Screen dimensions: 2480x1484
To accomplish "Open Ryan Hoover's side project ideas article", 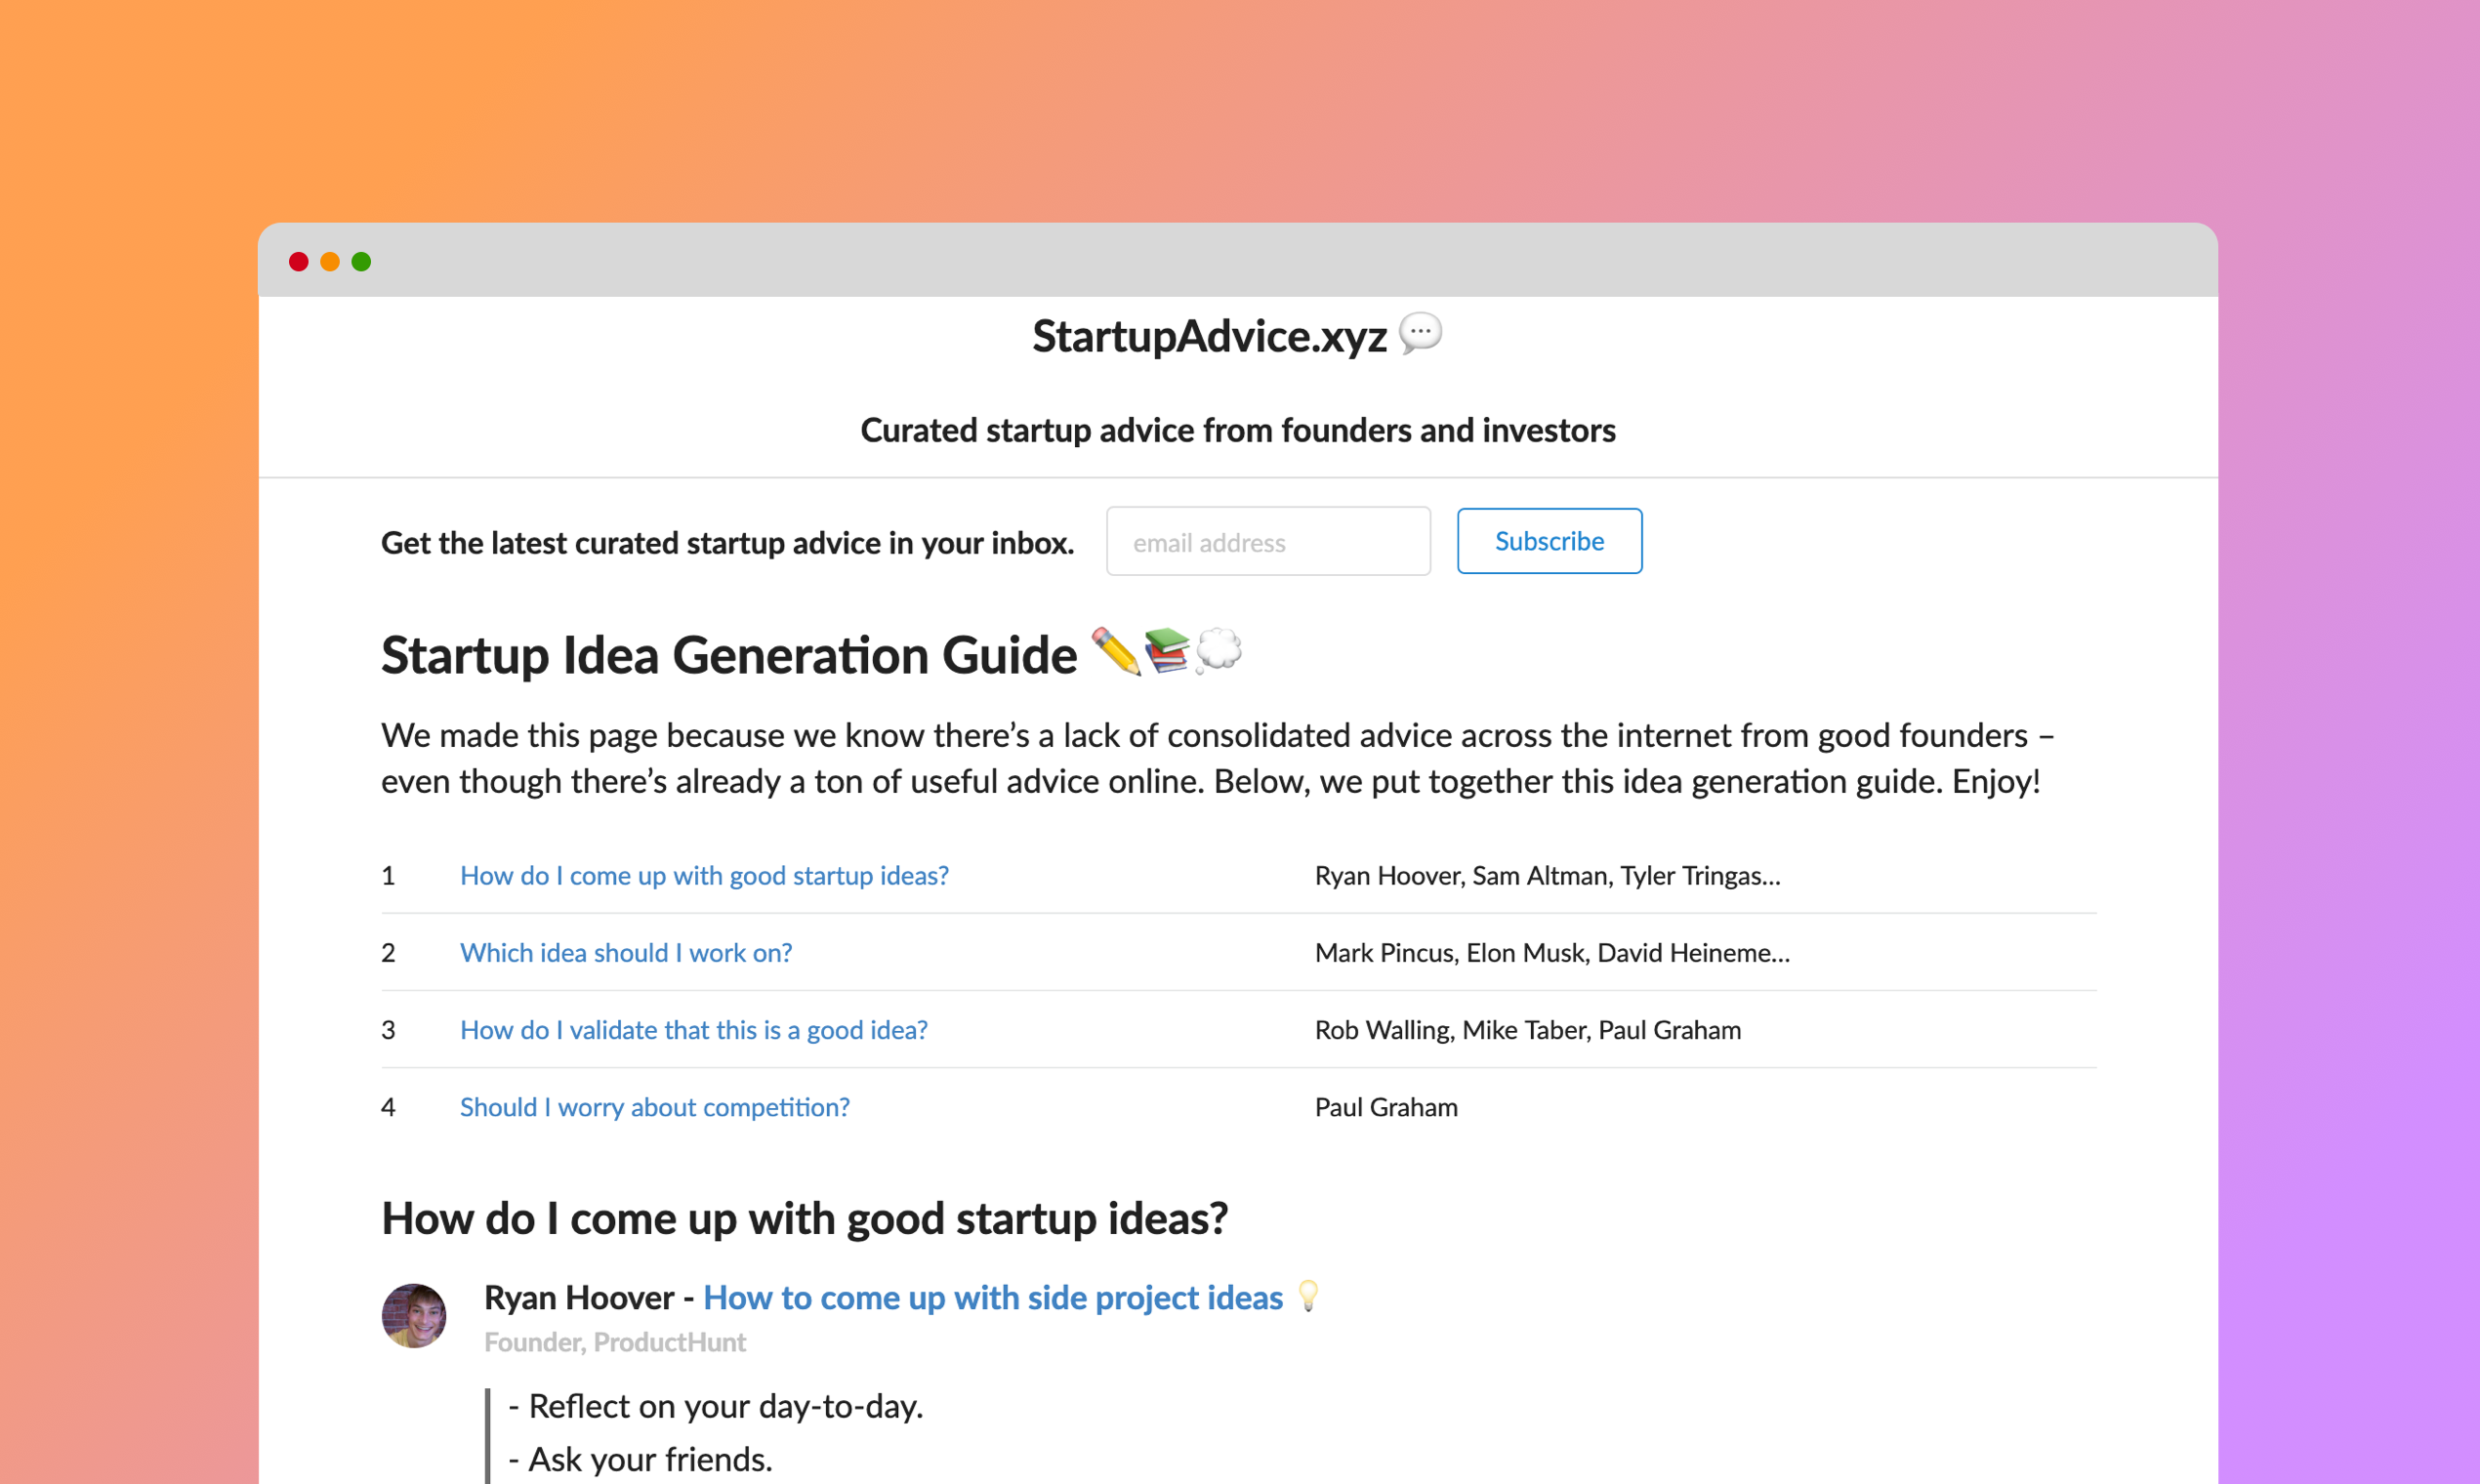I will click(992, 1297).
